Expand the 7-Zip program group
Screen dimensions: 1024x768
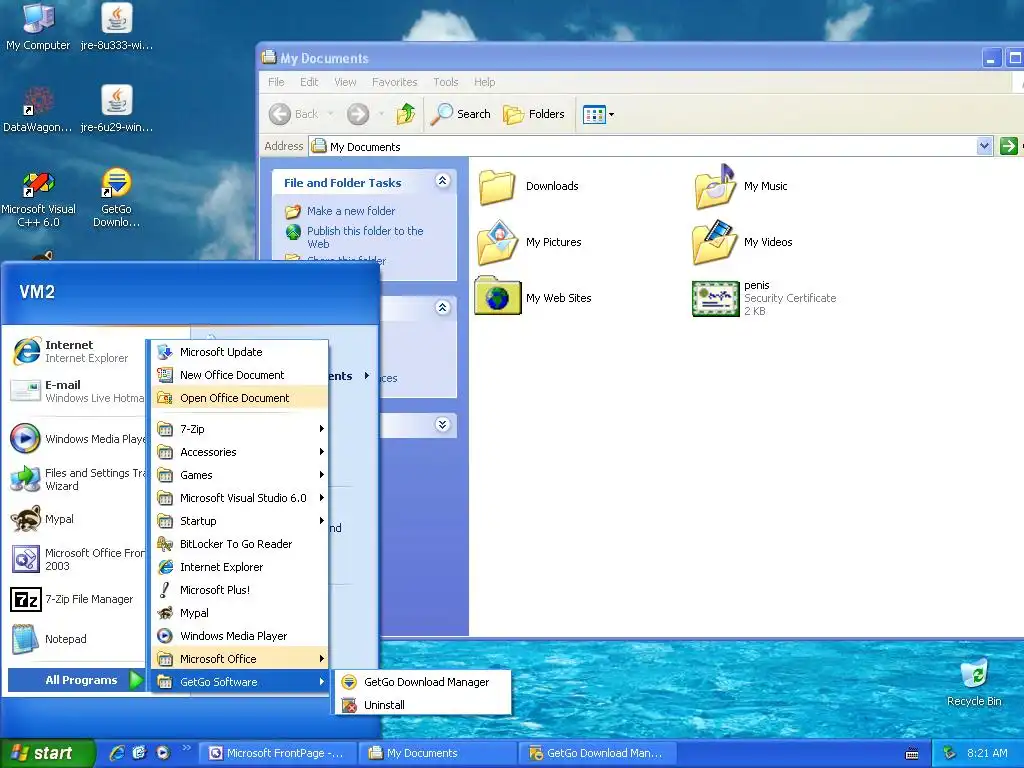coord(240,429)
